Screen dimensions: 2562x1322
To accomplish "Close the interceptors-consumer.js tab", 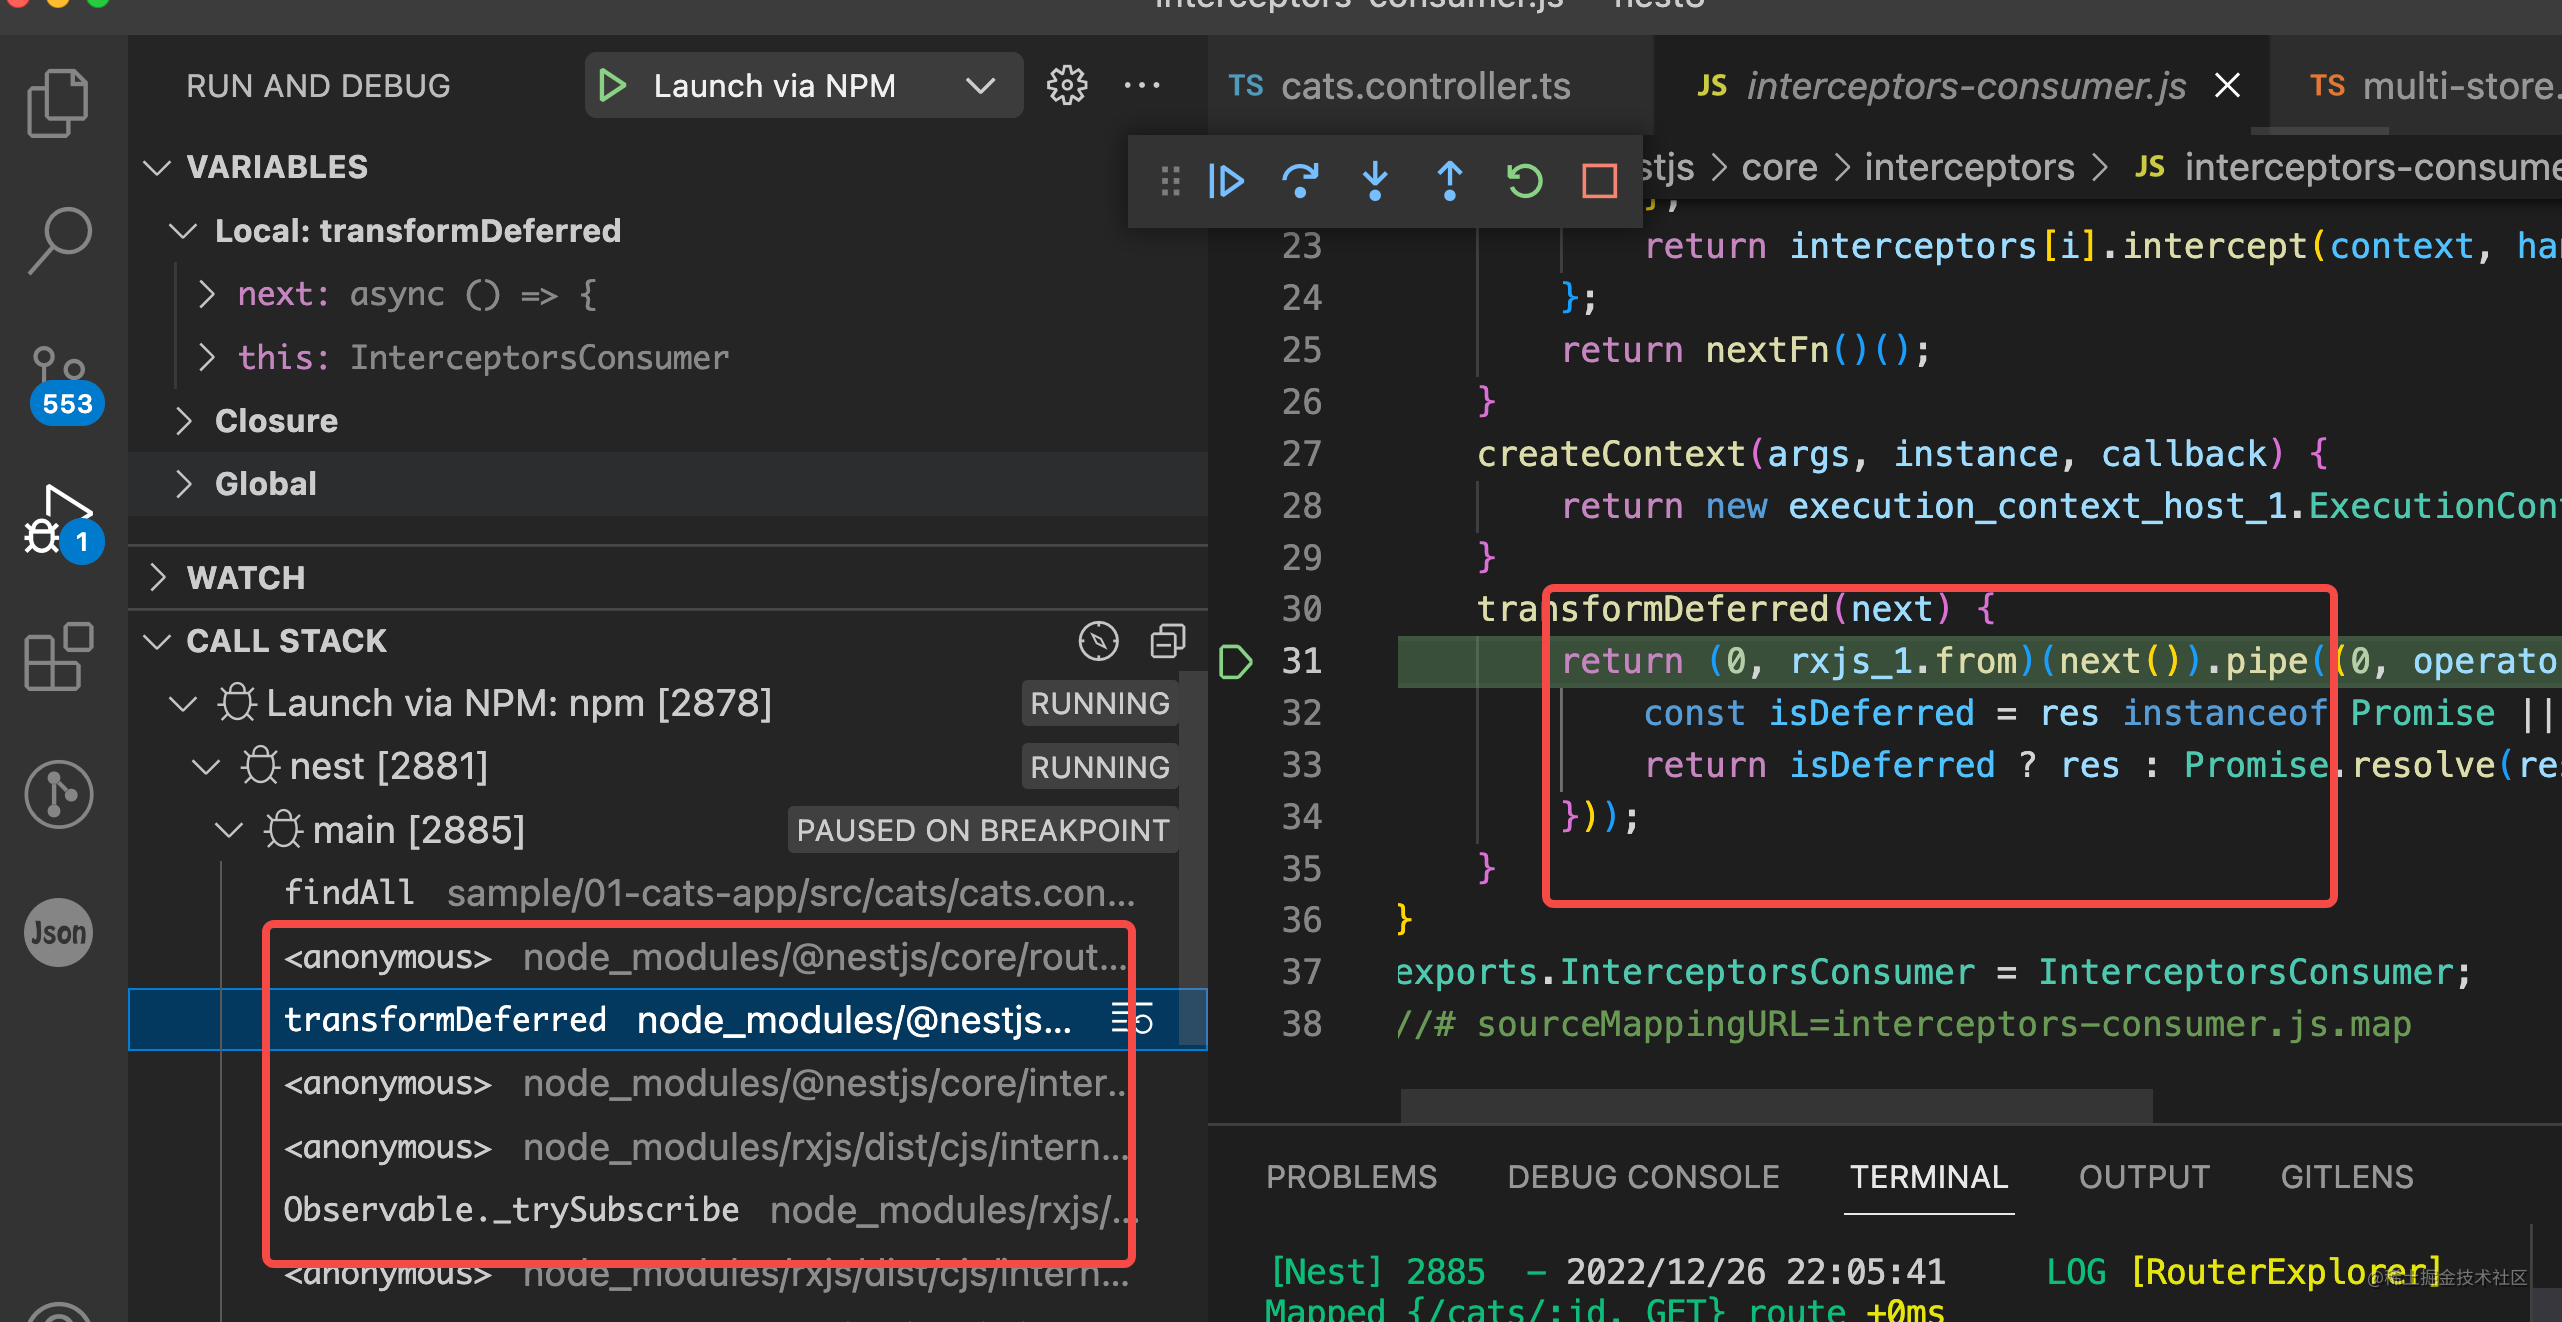I will (x=2227, y=86).
